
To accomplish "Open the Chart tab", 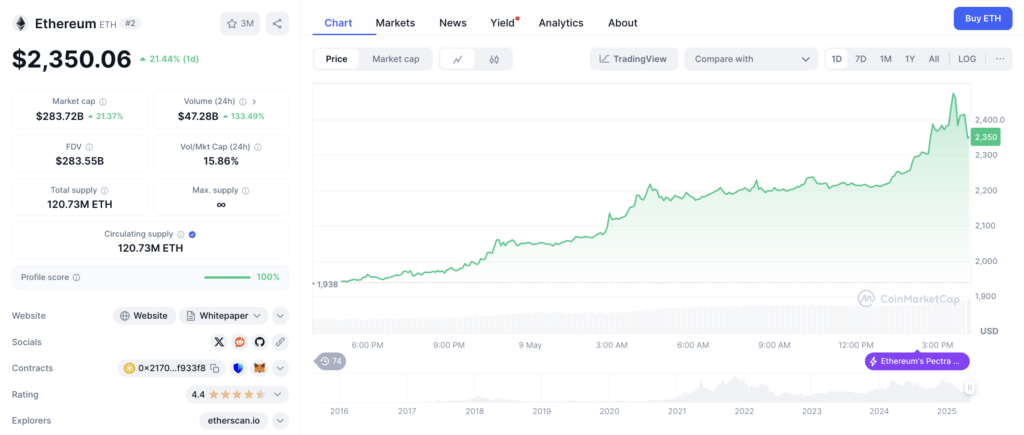I will click(338, 23).
